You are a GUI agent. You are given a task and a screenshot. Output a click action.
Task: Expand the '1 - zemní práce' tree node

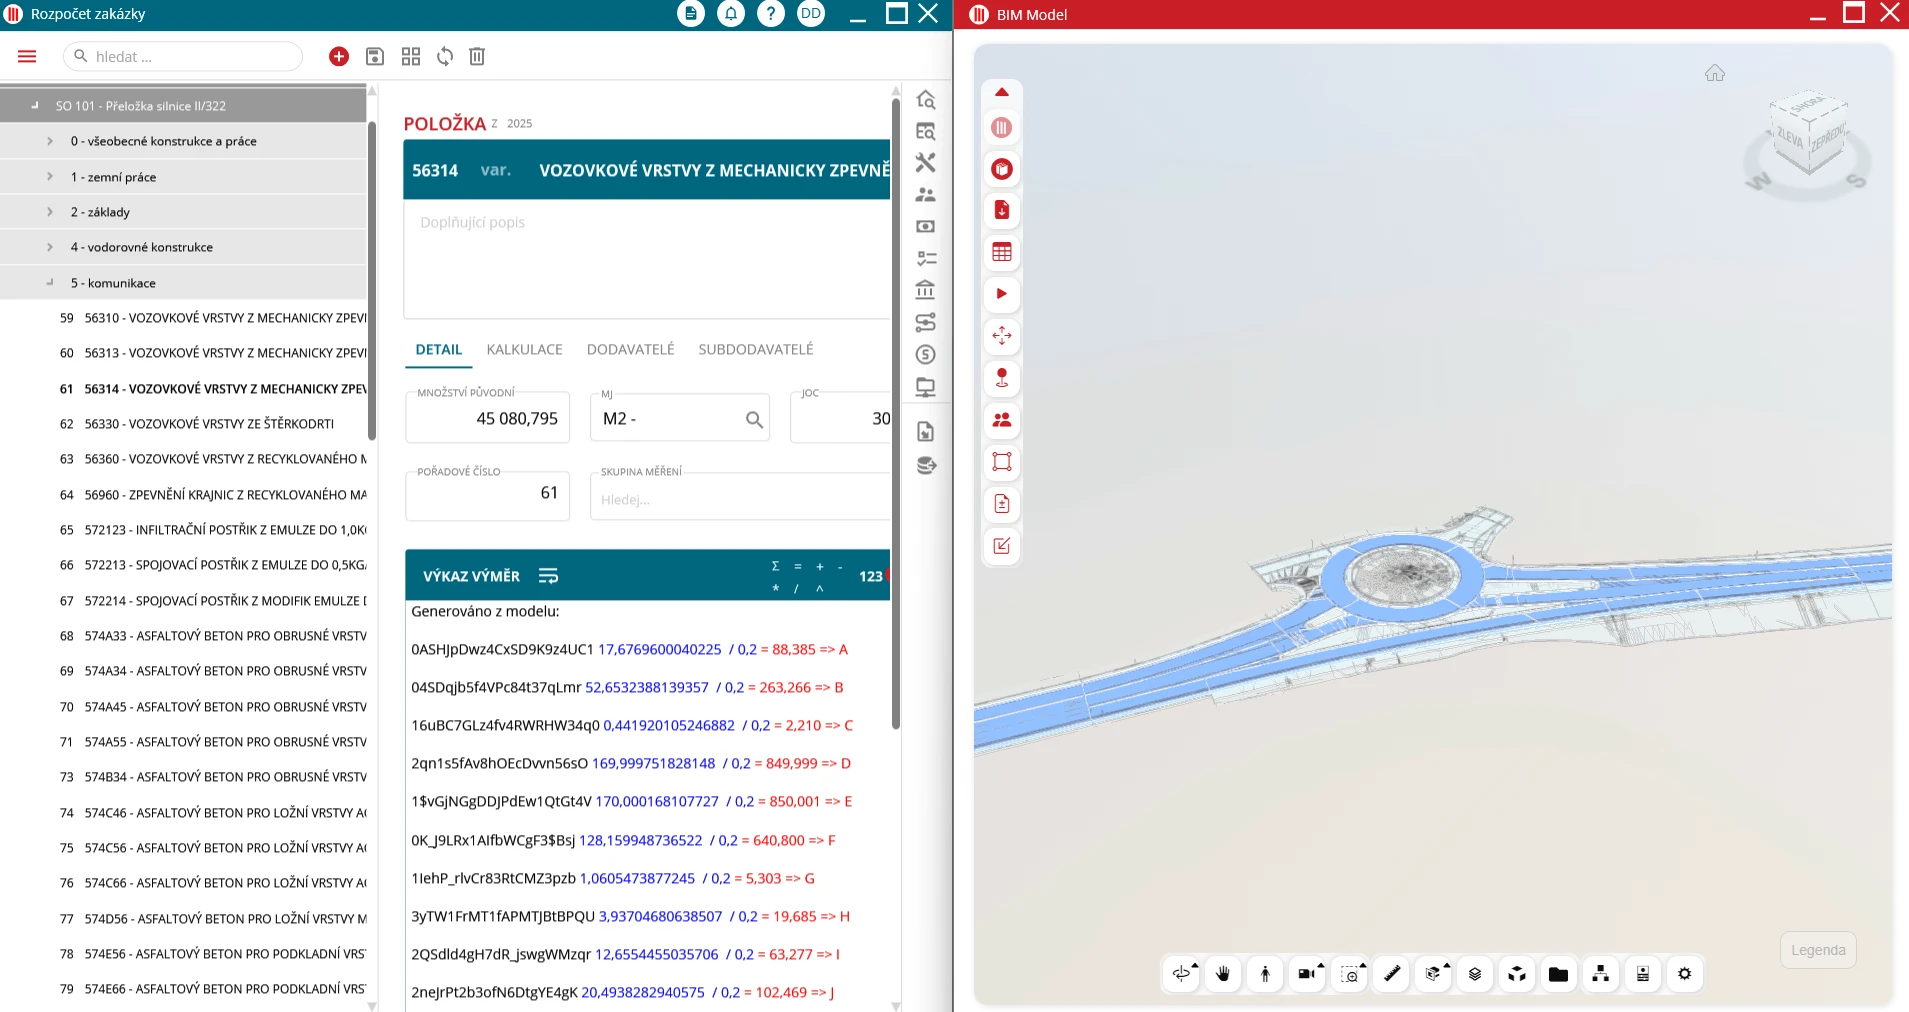pyautogui.click(x=50, y=177)
